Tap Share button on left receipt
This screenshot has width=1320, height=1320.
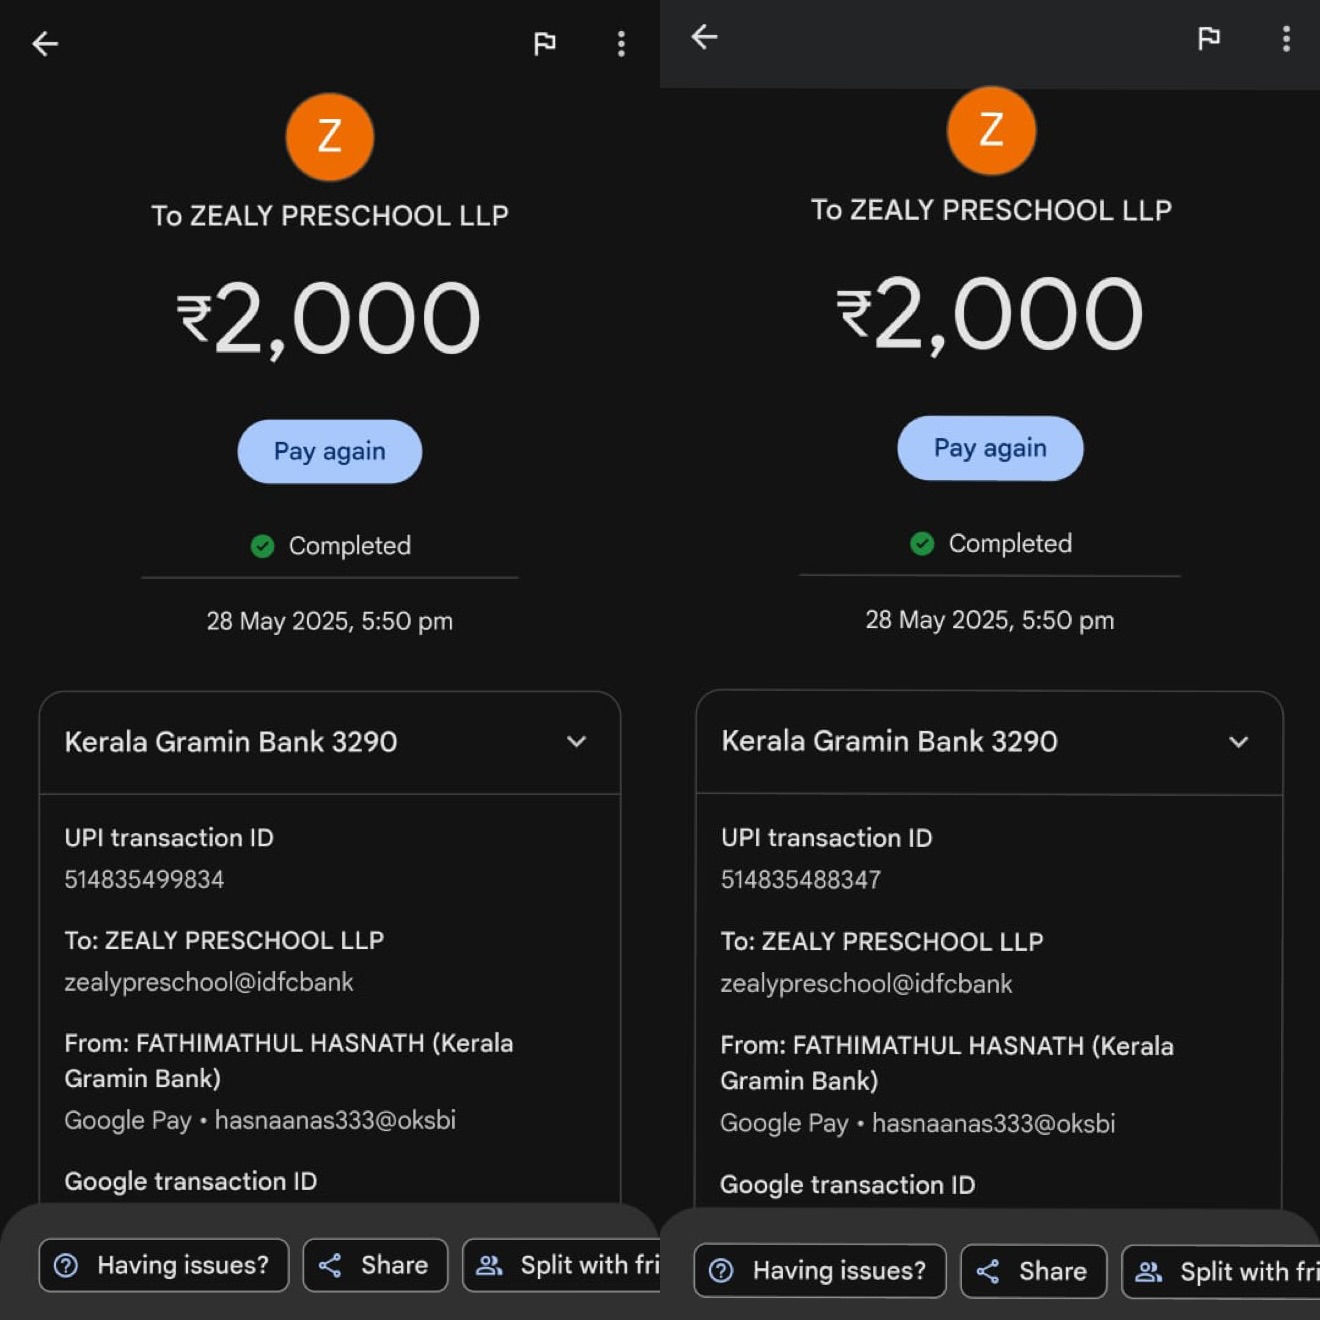(x=375, y=1265)
